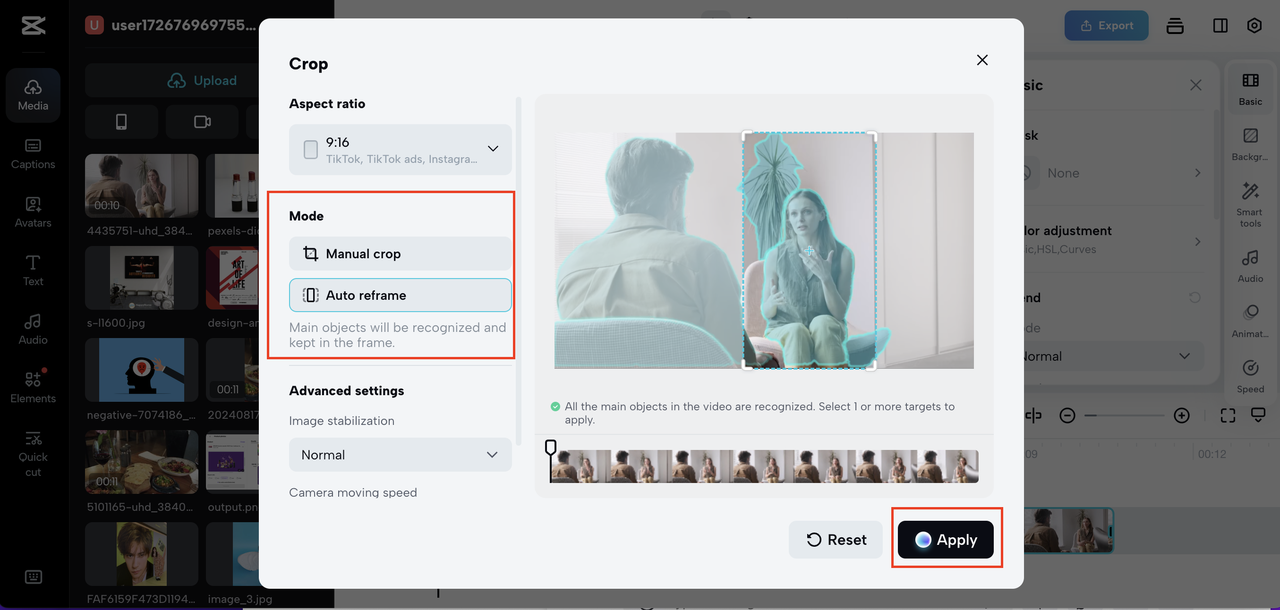The image size is (1280, 610).
Task: Click the Upload button
Action: click(x=203, y=80)
